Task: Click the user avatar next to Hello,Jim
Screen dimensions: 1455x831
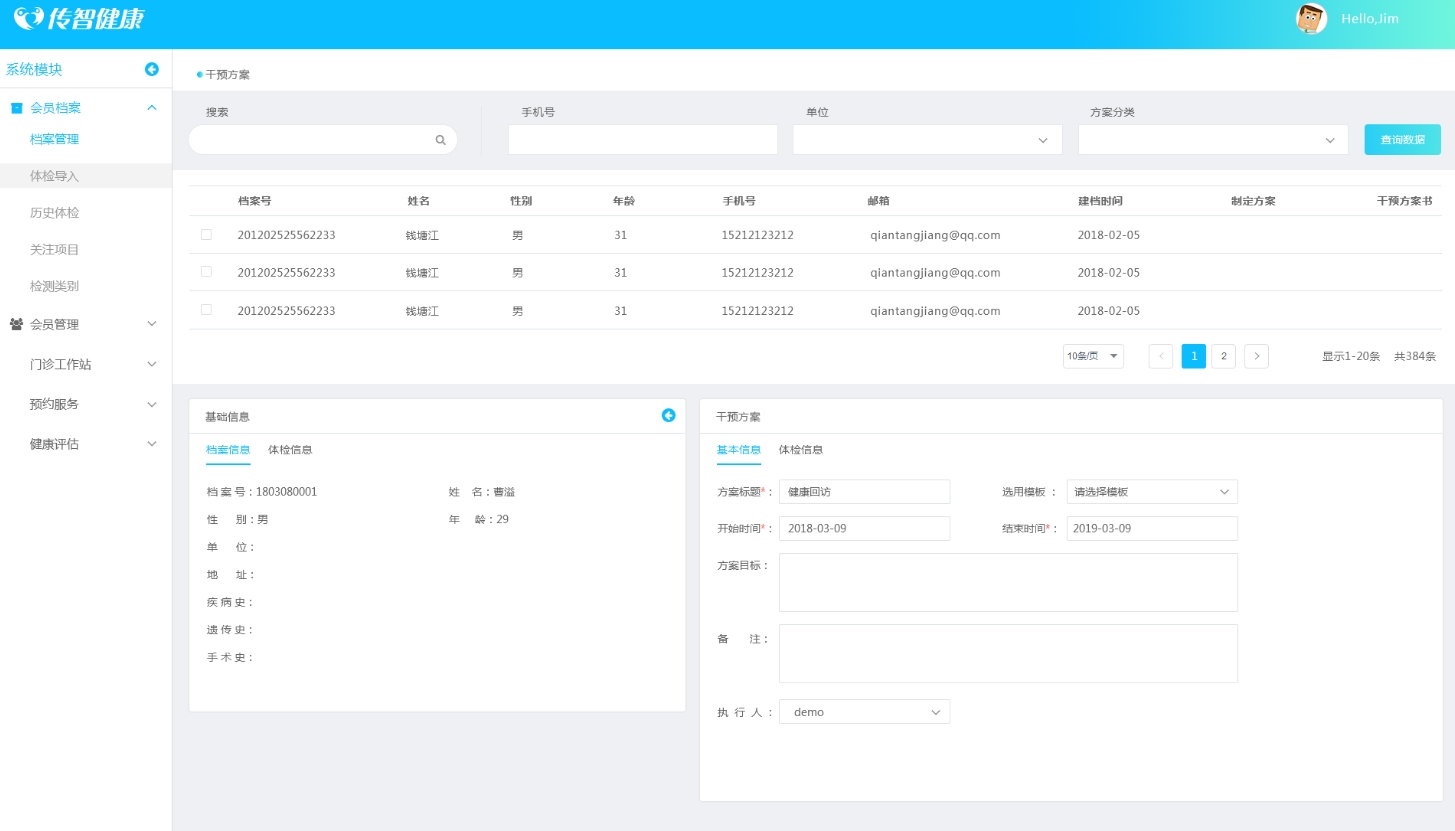Action: point(1311,19)
